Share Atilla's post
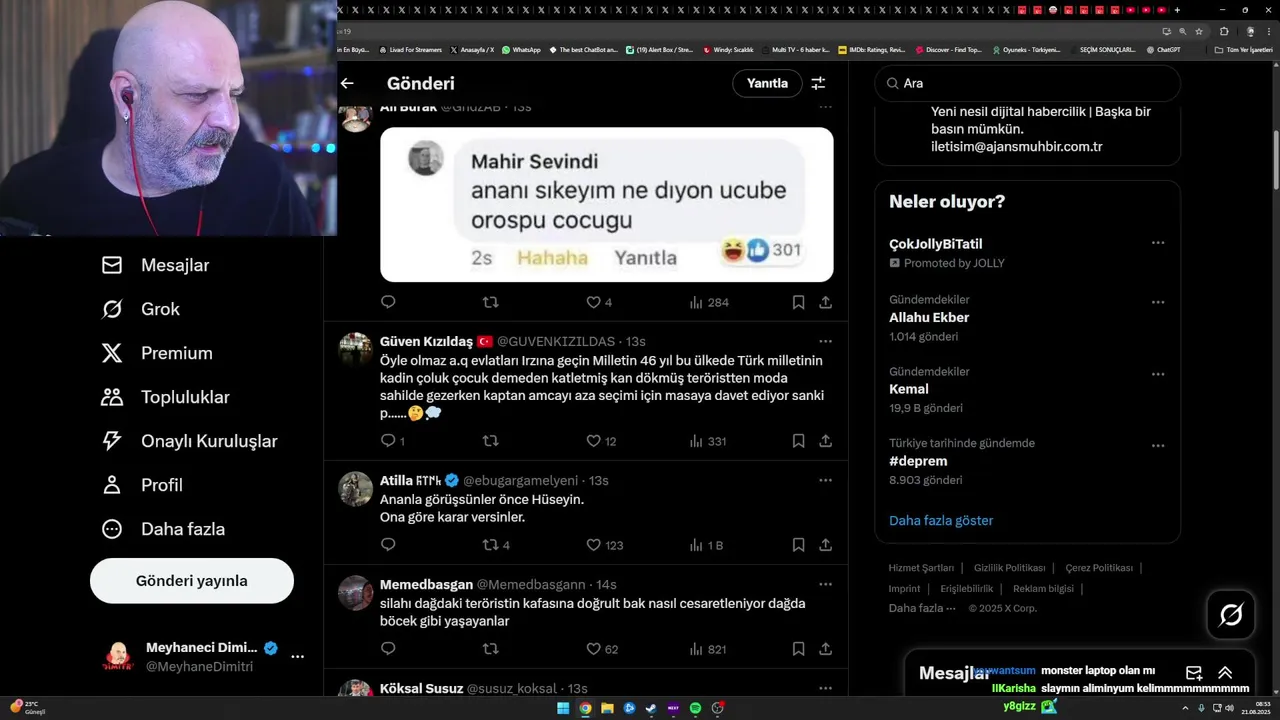Viewport: 1280px width, 720px height. click(x=826, y=545)
